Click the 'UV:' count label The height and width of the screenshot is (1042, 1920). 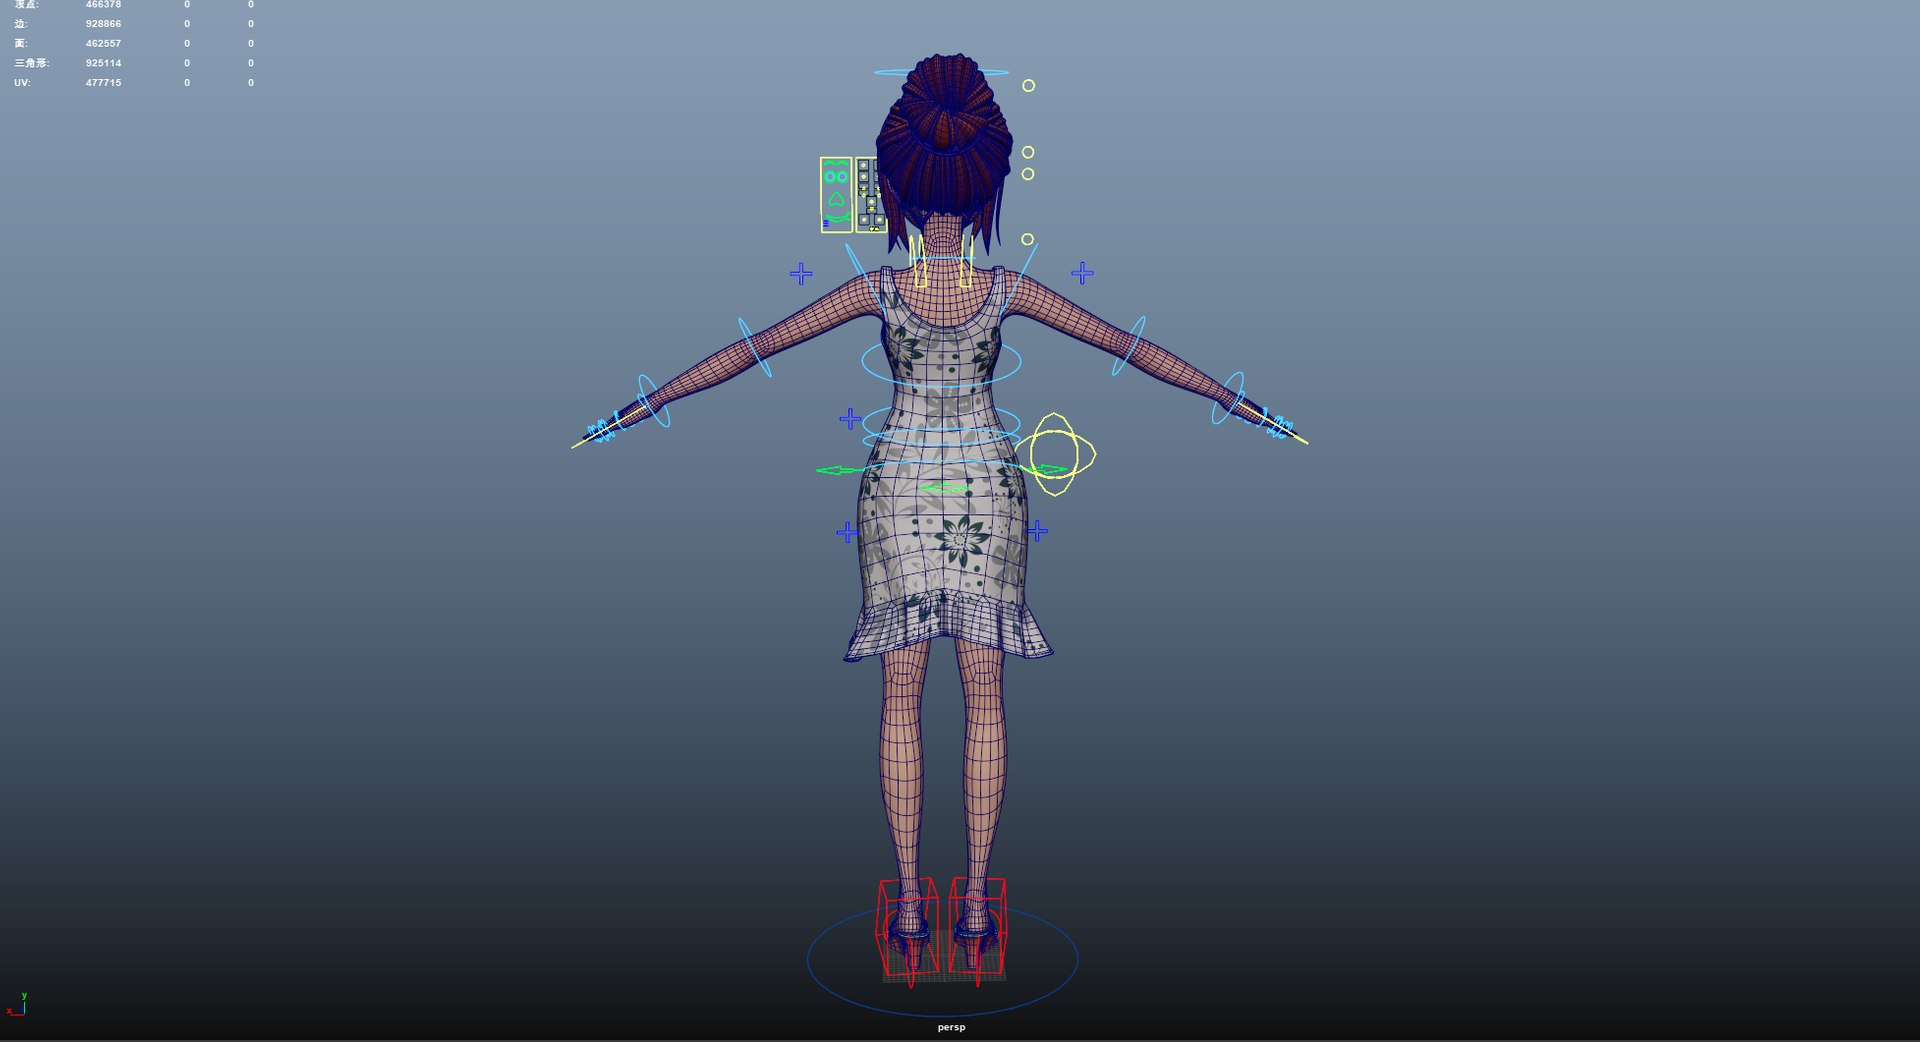coord(22,83)
